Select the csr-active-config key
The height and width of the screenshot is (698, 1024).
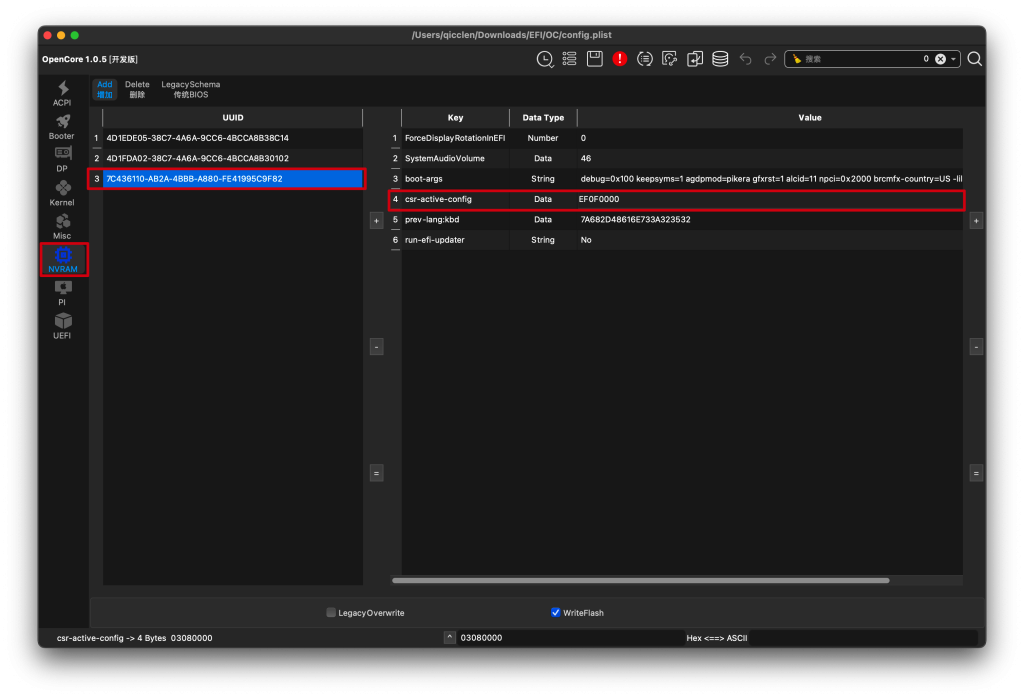pos(455,199)
